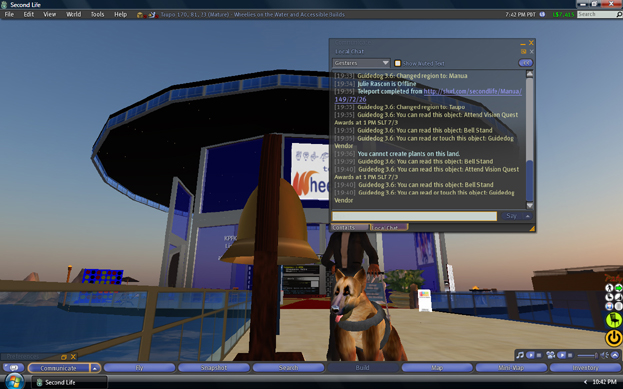The image size is (623, 389).
Task: Click the chat history scrollbar down arrow
Action: pyautogui.click(x=529, y=205)
